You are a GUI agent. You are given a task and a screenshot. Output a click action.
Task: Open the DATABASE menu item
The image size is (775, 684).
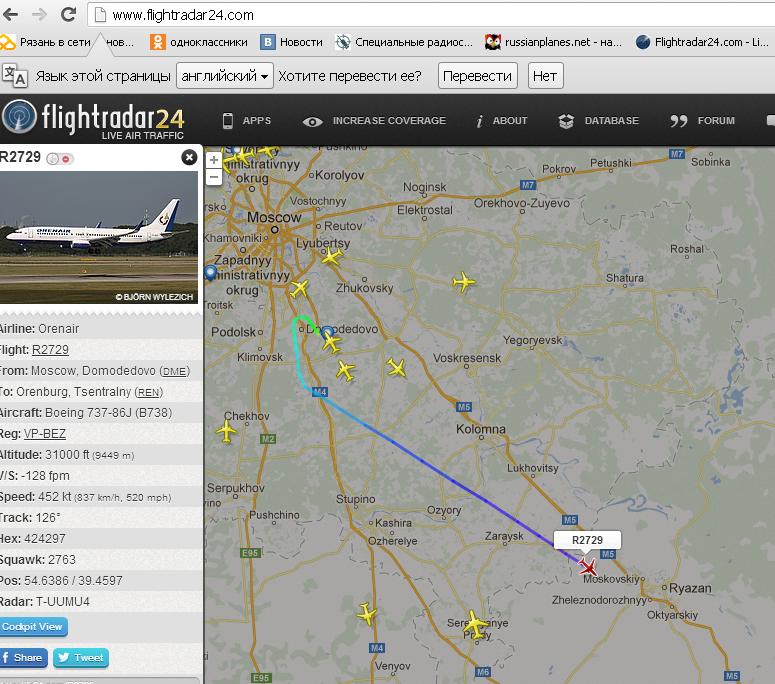point(598,121)
